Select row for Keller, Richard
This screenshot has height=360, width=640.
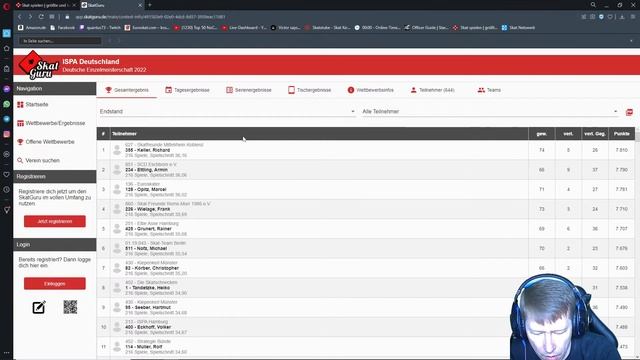pyautogui.click(x=366, y=150)
